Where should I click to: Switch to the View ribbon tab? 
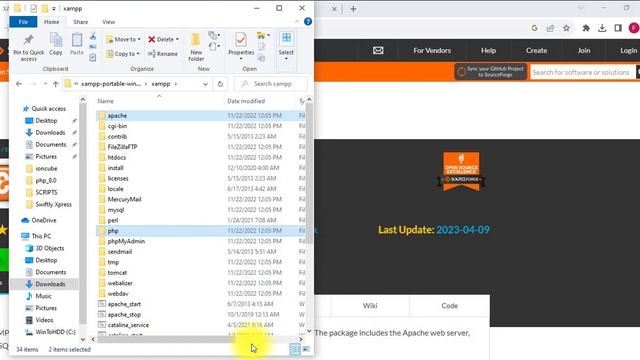109,22
